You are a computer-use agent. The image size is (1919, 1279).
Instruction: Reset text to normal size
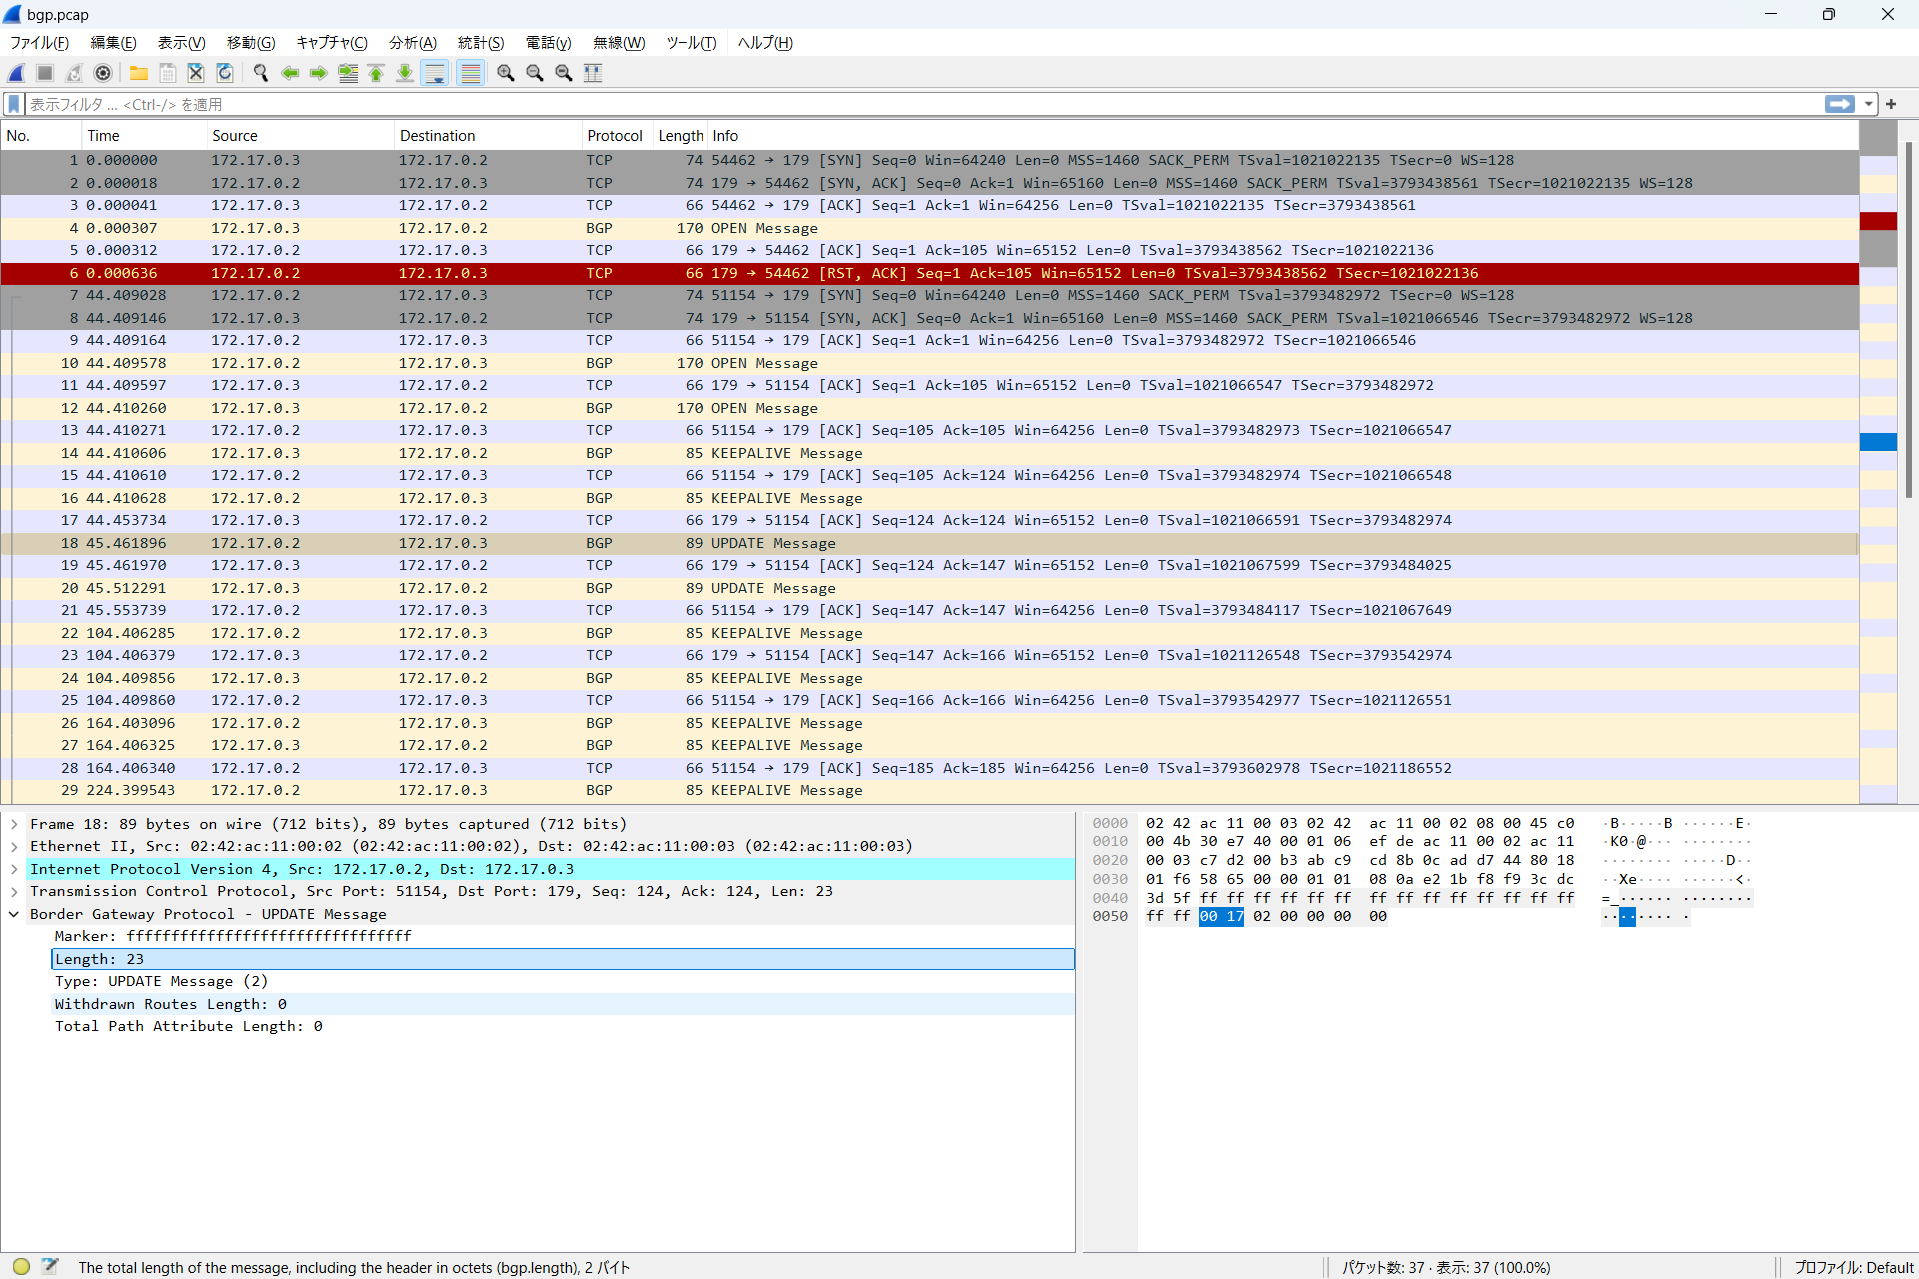click(564, 73)
